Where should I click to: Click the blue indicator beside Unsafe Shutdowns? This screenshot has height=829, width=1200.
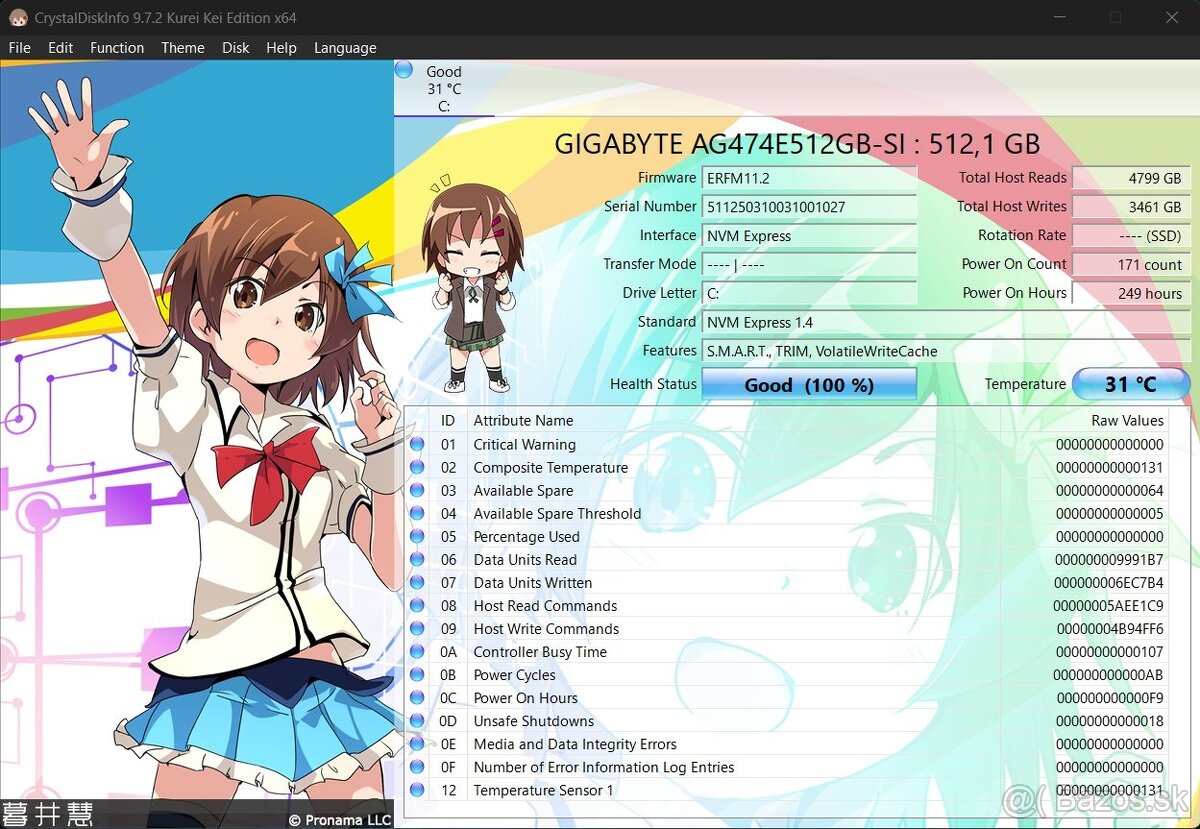coord(418,720)
